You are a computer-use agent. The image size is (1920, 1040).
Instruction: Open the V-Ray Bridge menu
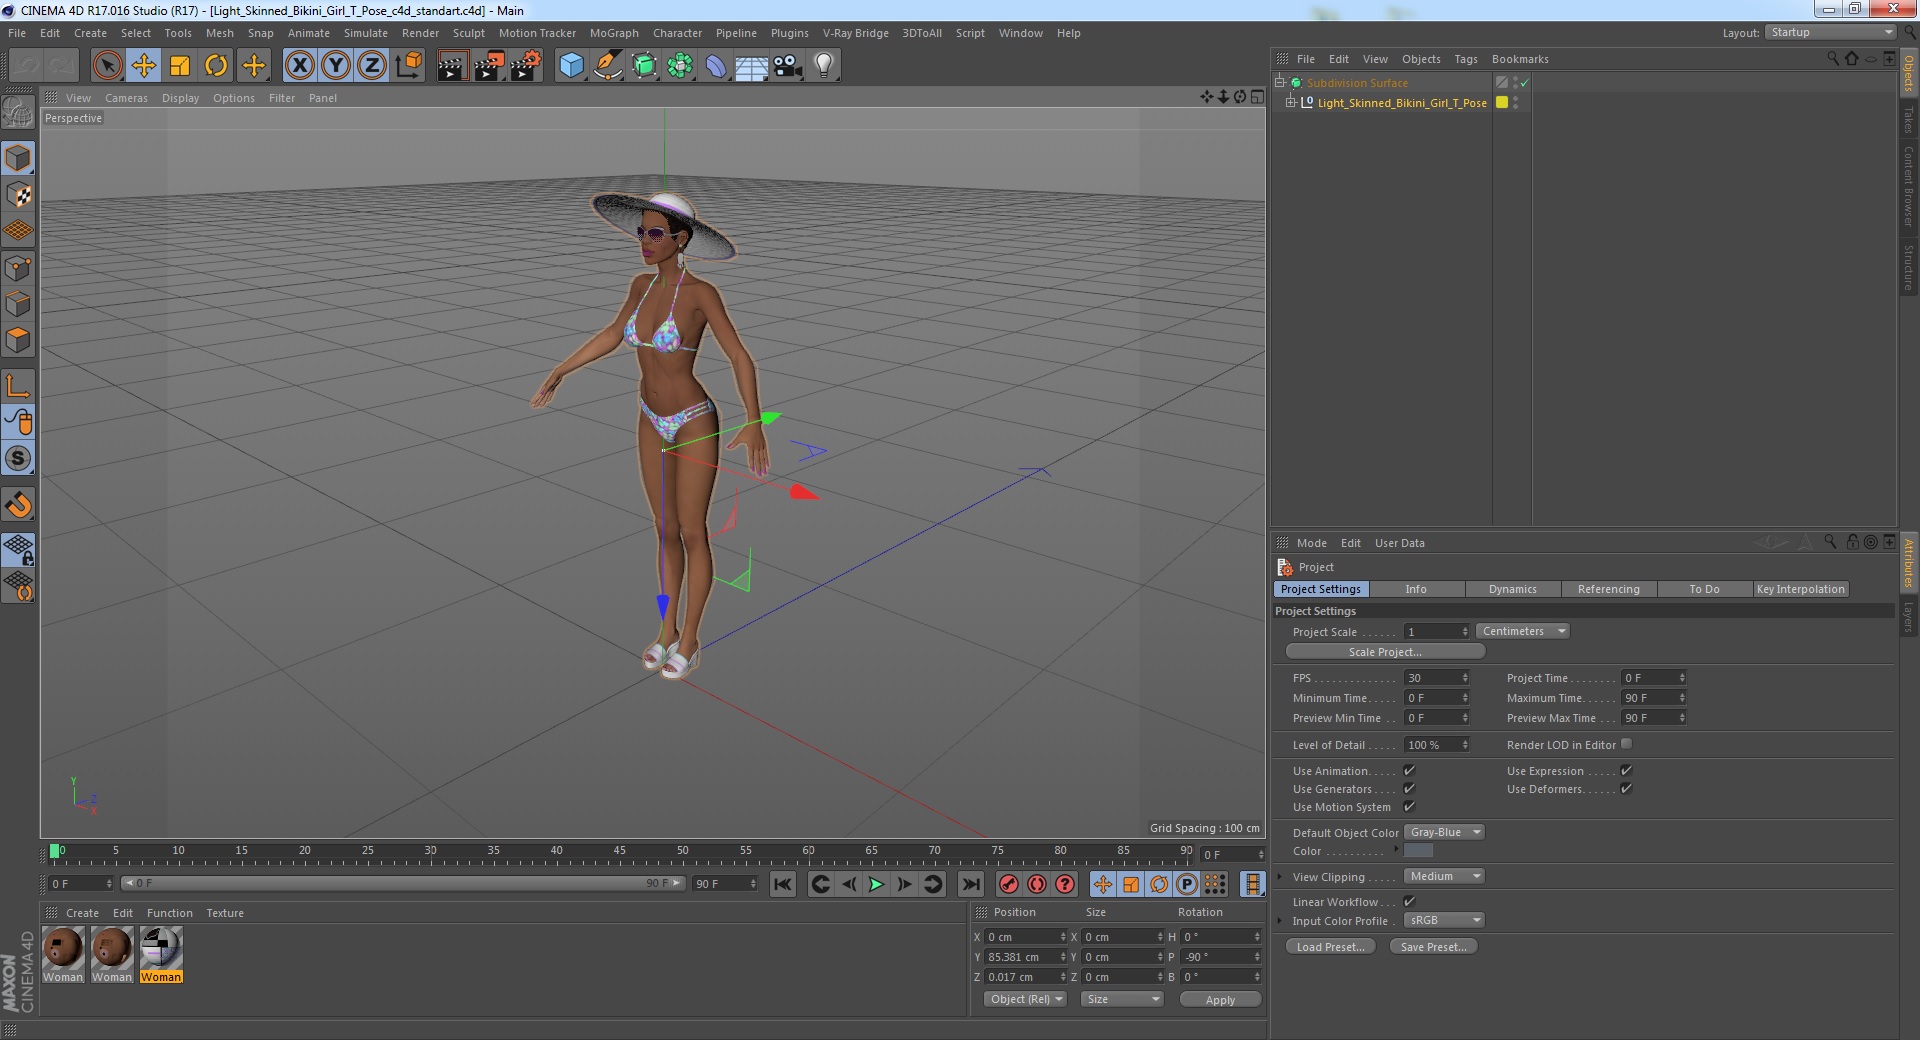click(855, 33)
